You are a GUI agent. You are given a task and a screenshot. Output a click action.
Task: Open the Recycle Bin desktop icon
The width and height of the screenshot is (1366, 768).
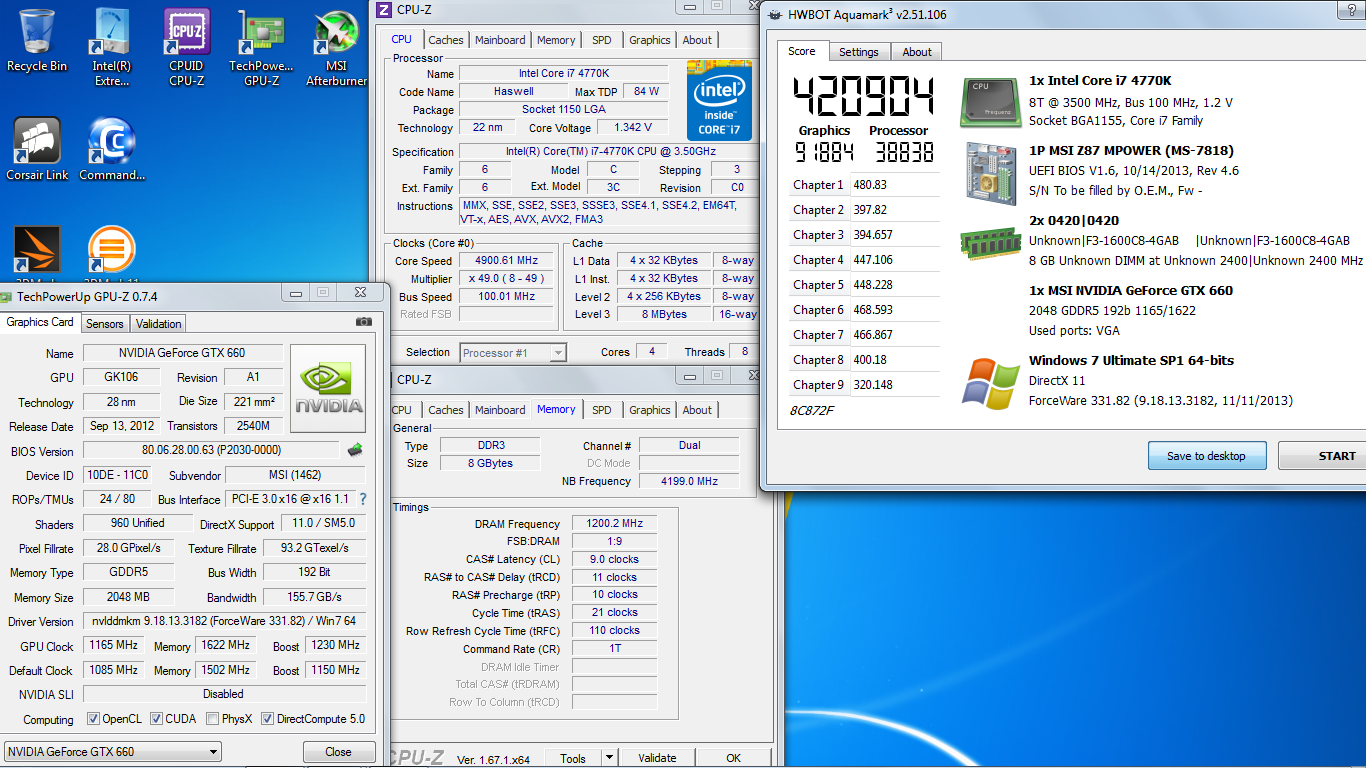click(x=37, y=42)
